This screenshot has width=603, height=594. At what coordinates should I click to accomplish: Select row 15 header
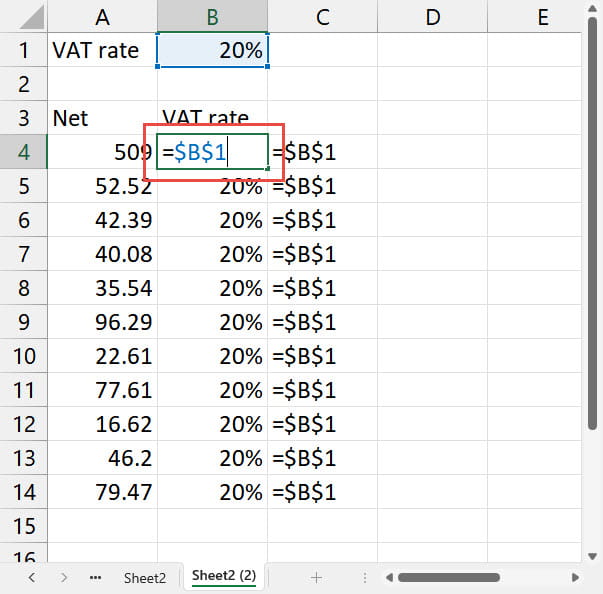click(x=23, y=525)
